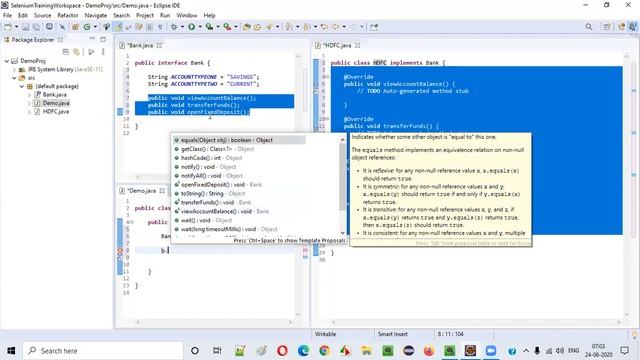Screen dimensions: 640x360
Task: Open Google Chrome from the taskbar
Action: 324,351
